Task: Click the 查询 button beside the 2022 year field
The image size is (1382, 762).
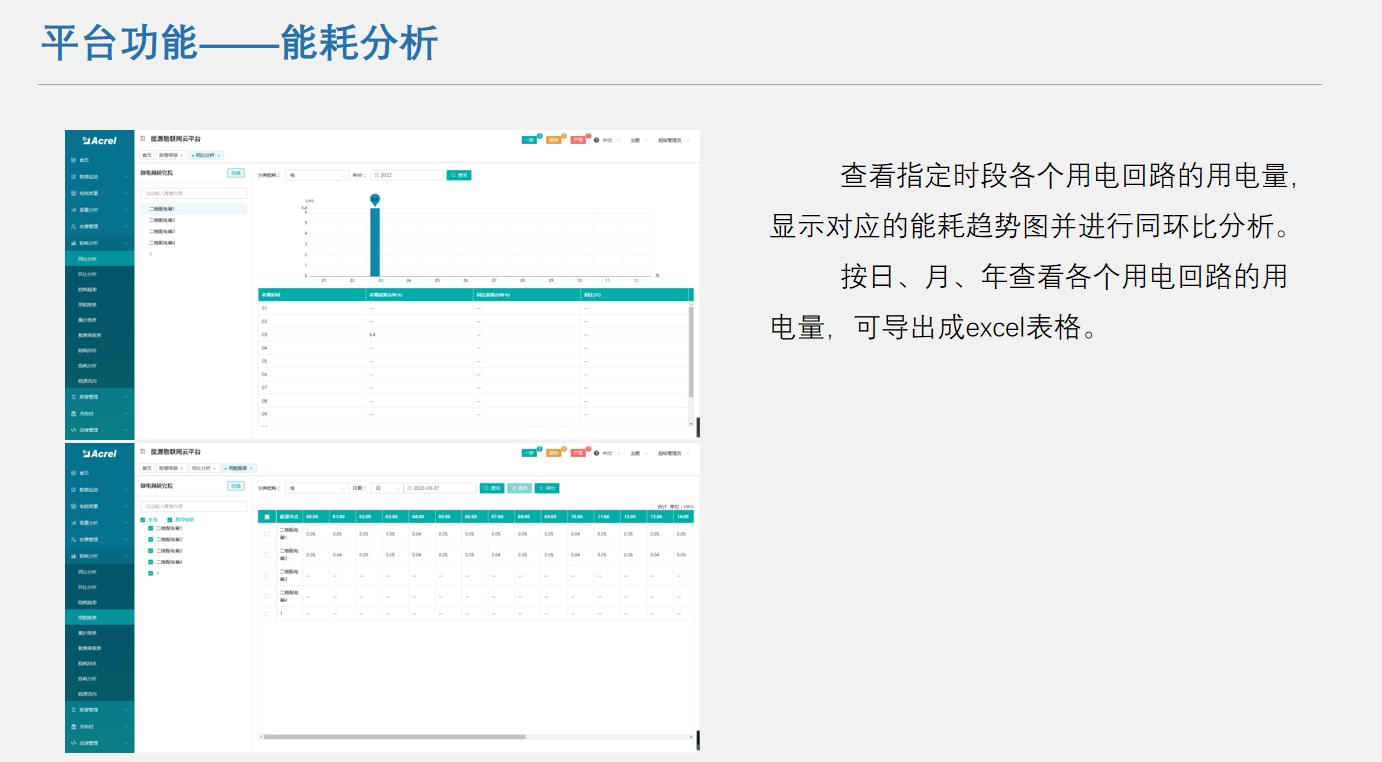Action: tap(459, 175)
